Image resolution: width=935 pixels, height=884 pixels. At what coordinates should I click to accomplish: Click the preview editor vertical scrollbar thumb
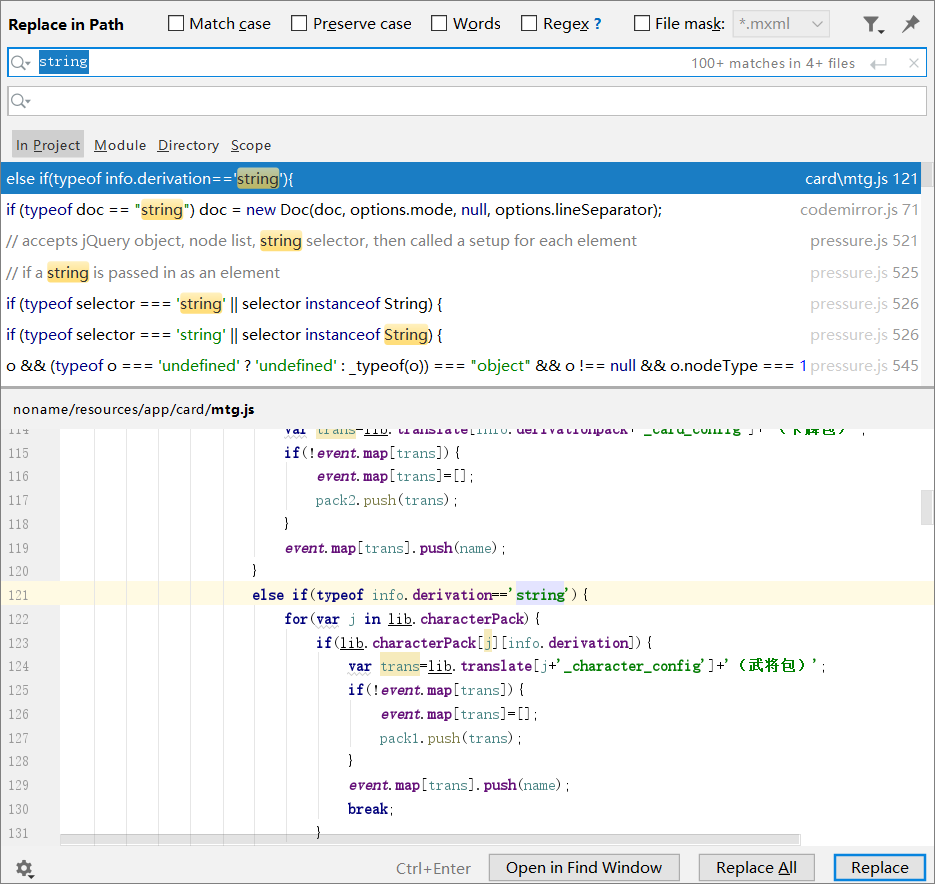(927, 507)
